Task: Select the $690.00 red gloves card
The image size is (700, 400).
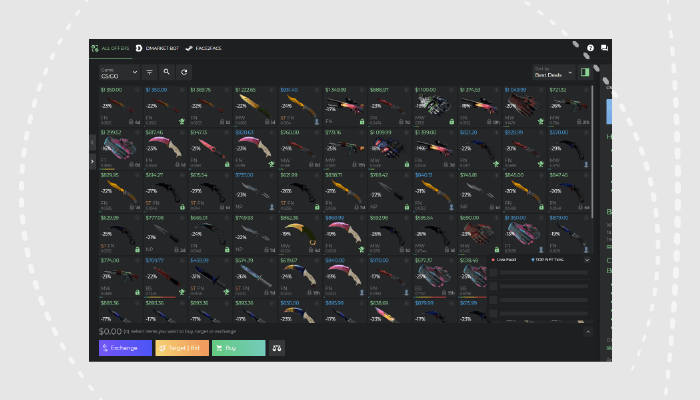Action: point(479,234)
